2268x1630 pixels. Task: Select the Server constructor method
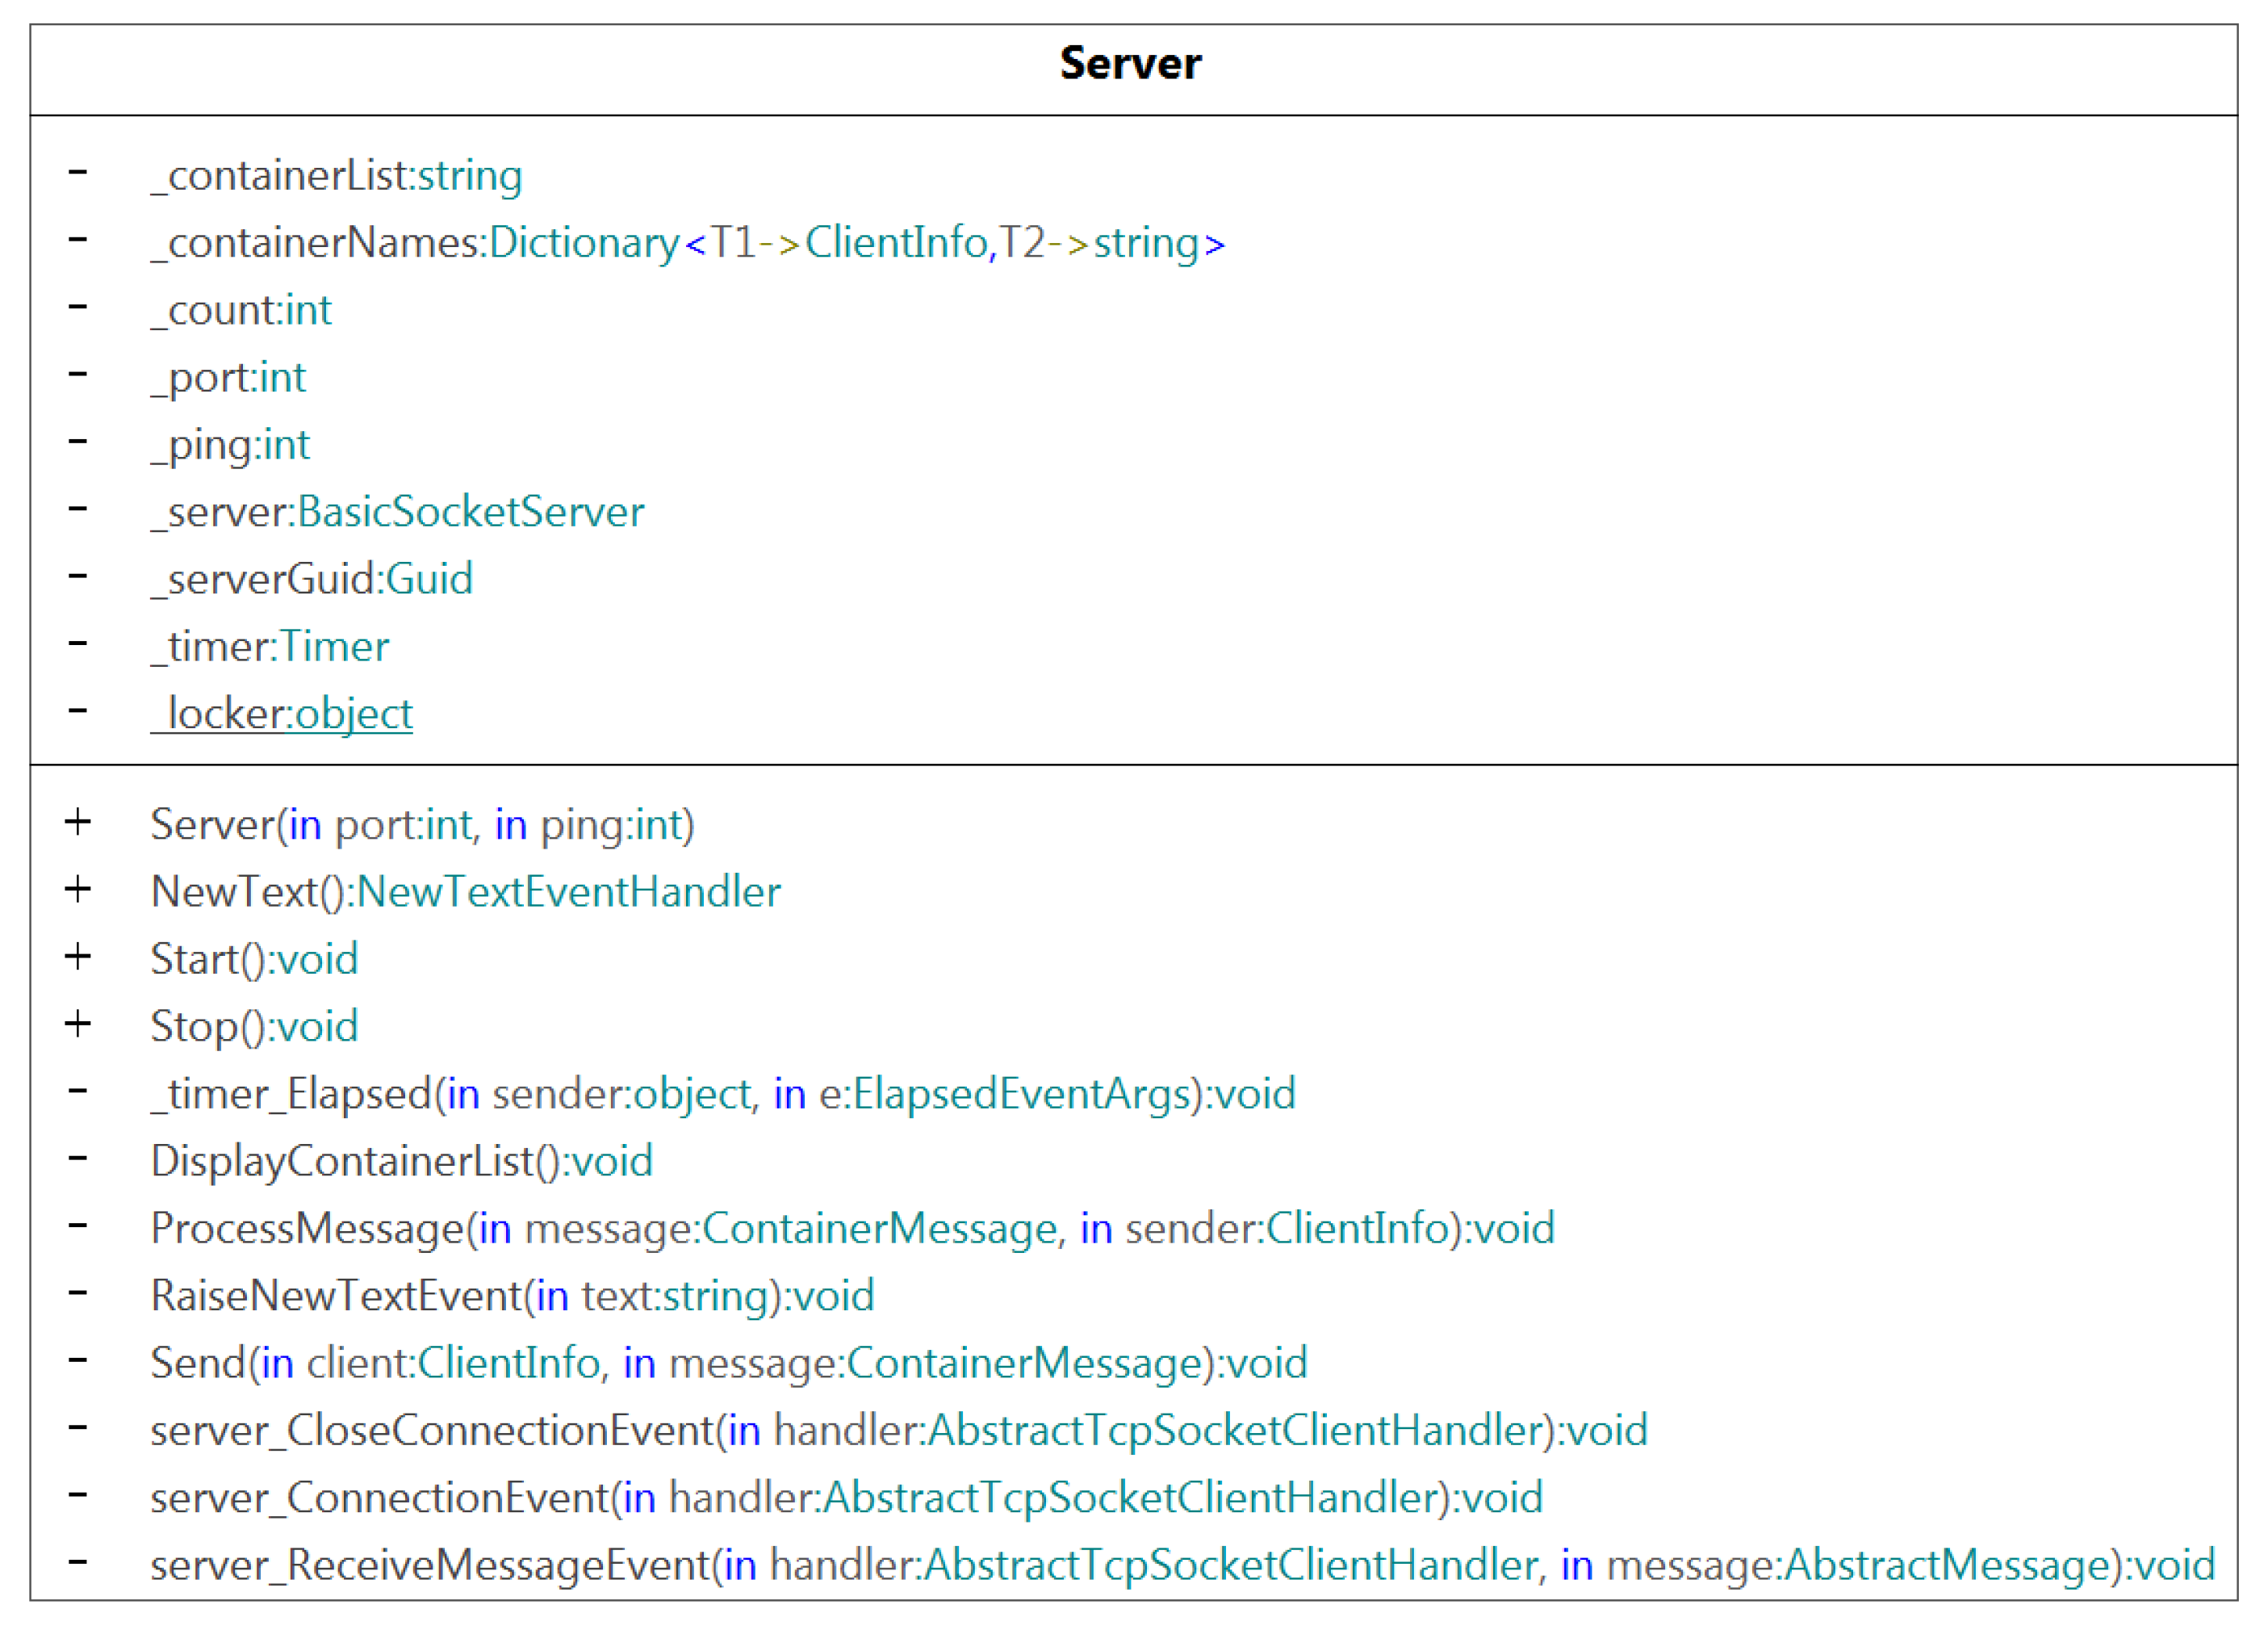(422, 825)
